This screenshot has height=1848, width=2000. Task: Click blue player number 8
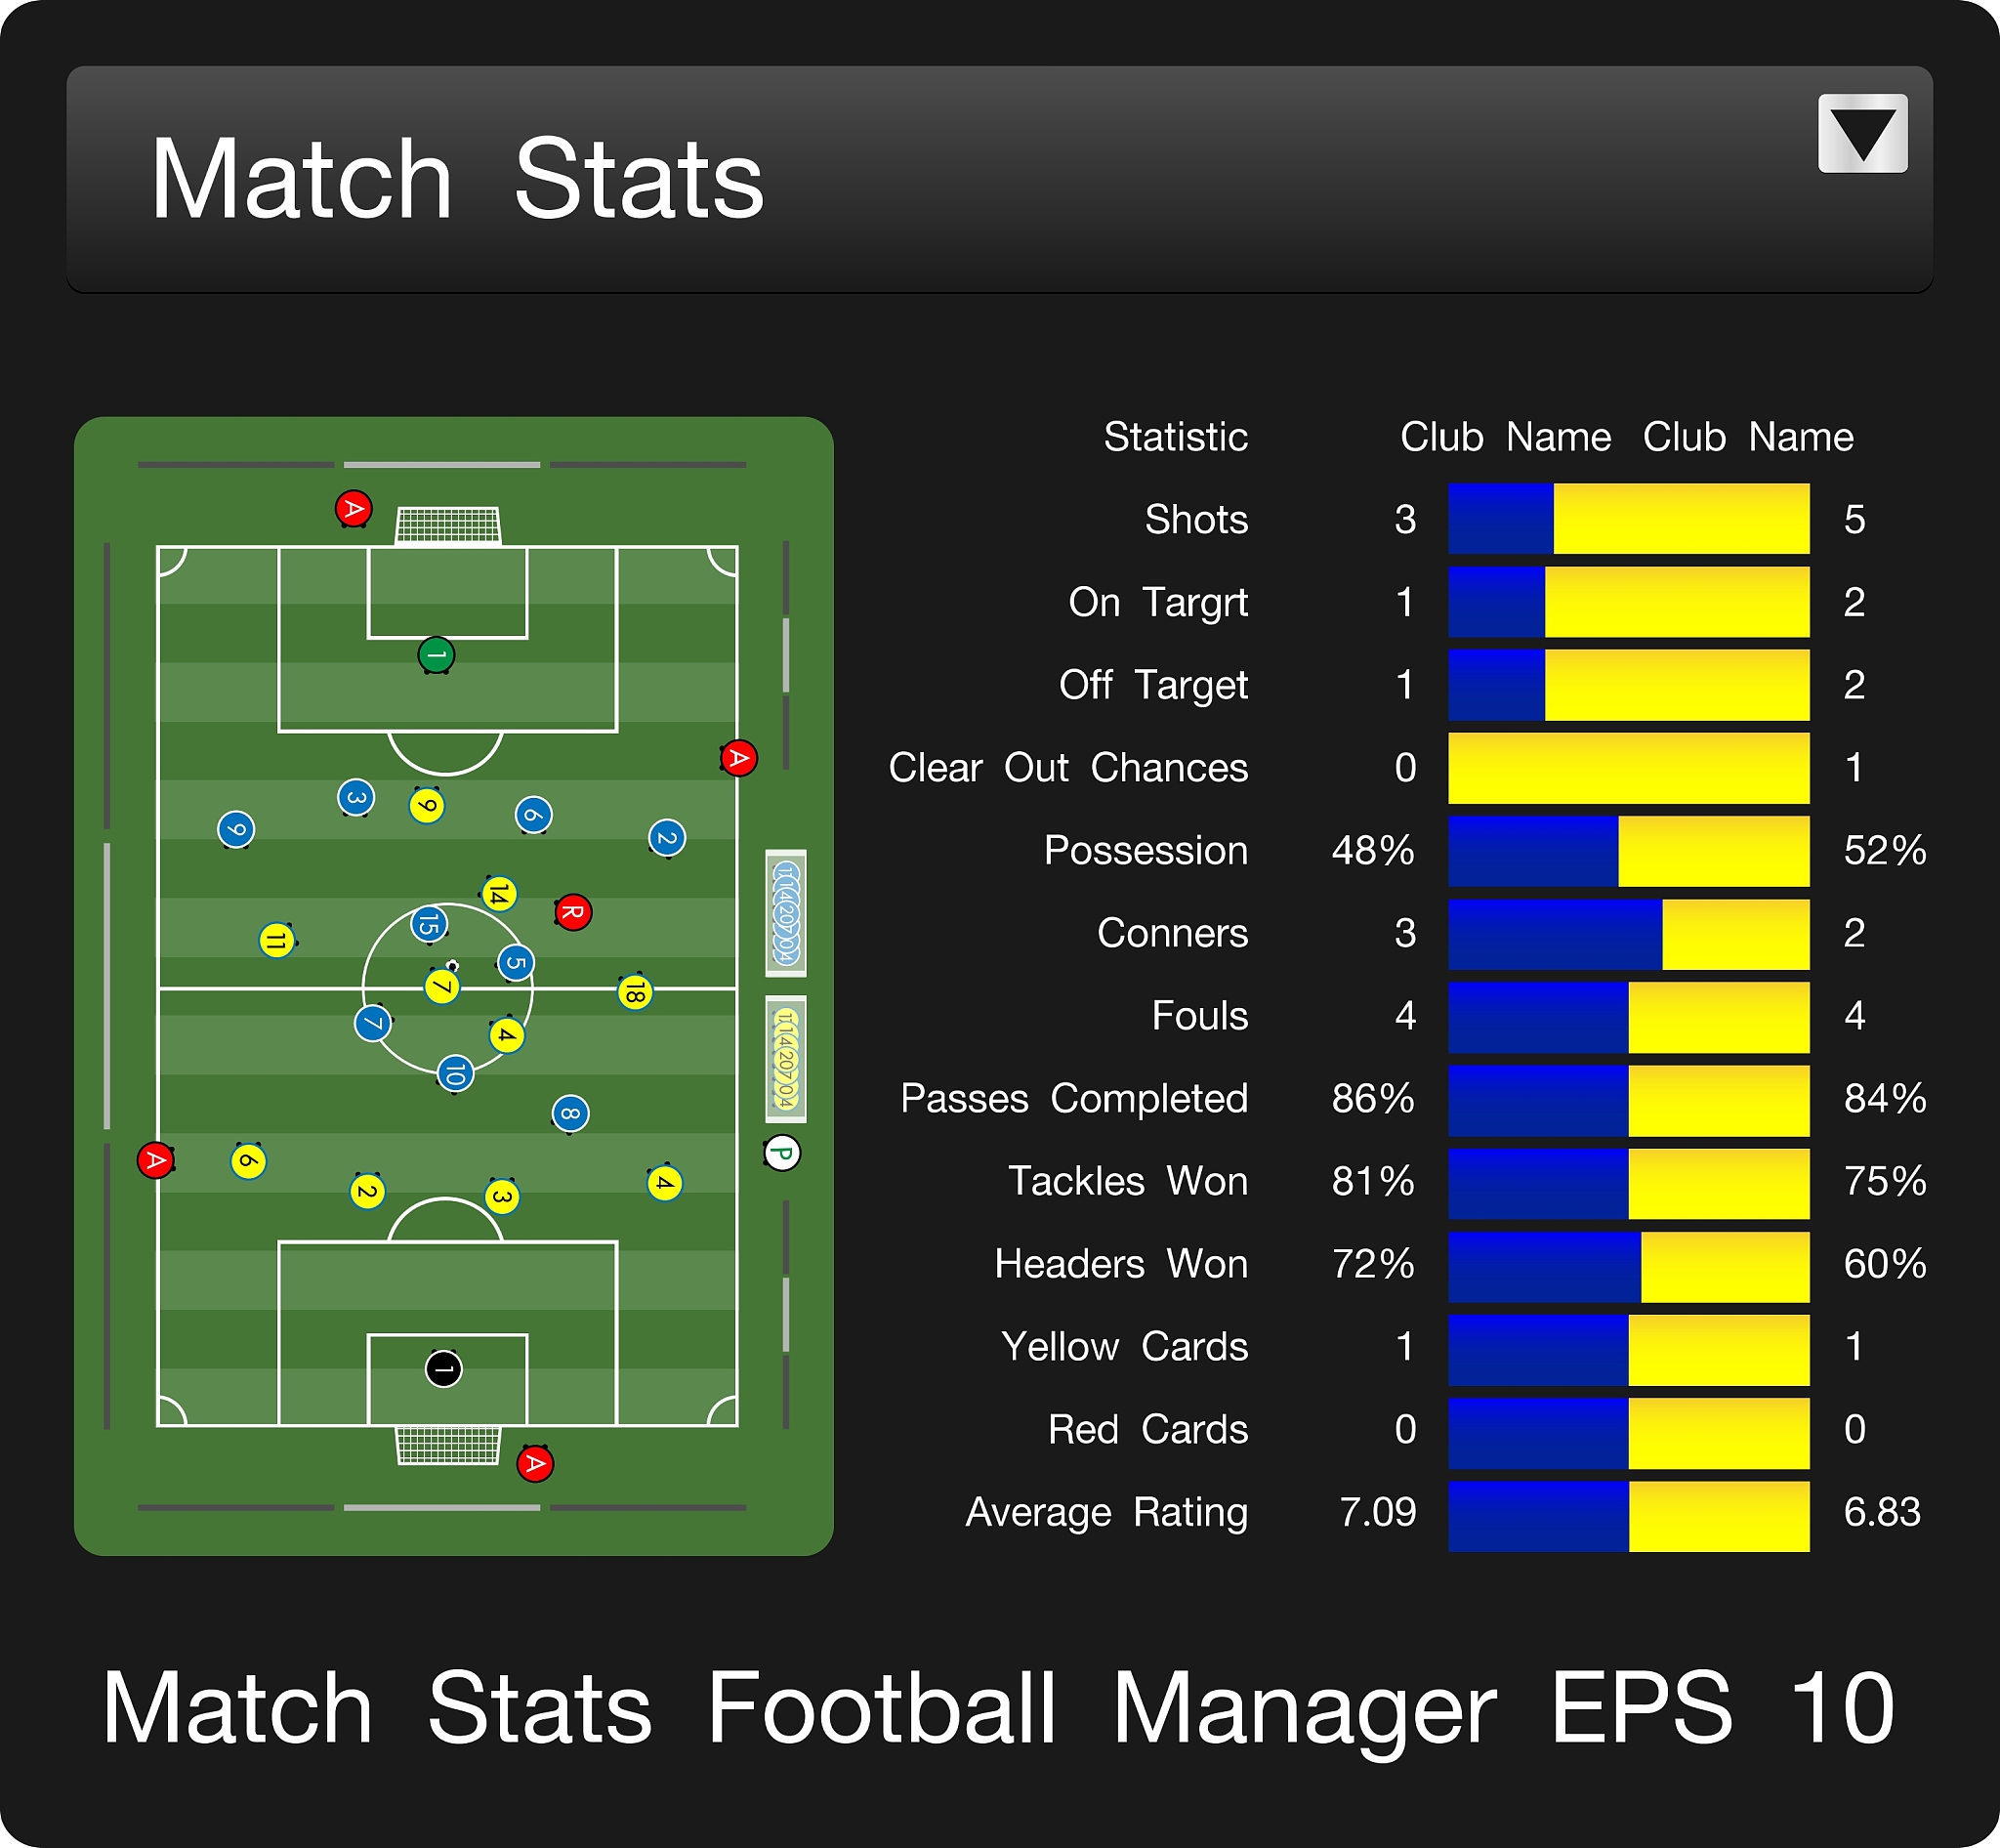pyautogui.click(x=570, y=1113)
